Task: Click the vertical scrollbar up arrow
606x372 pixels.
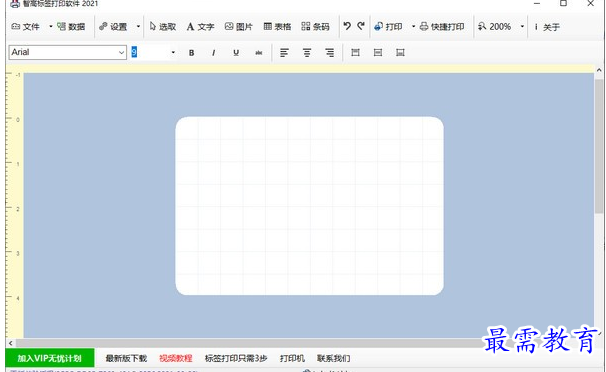Action: 599,70
